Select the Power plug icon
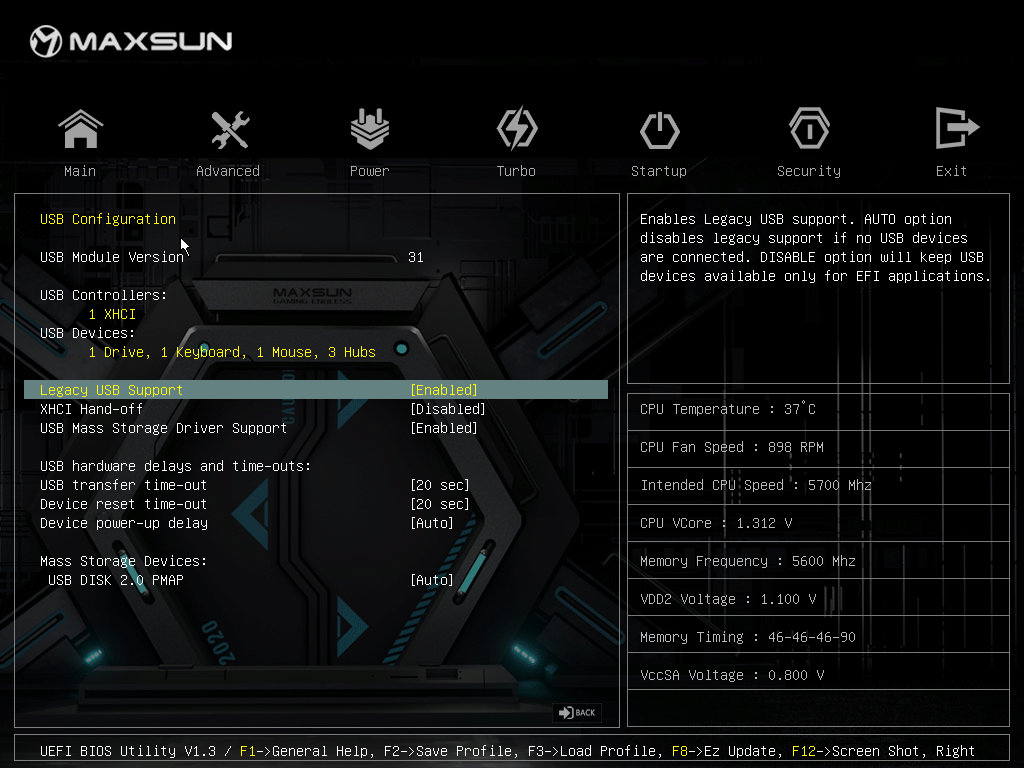The height and width of the screenshot is (768, 1024). click(x=370, y=129)
